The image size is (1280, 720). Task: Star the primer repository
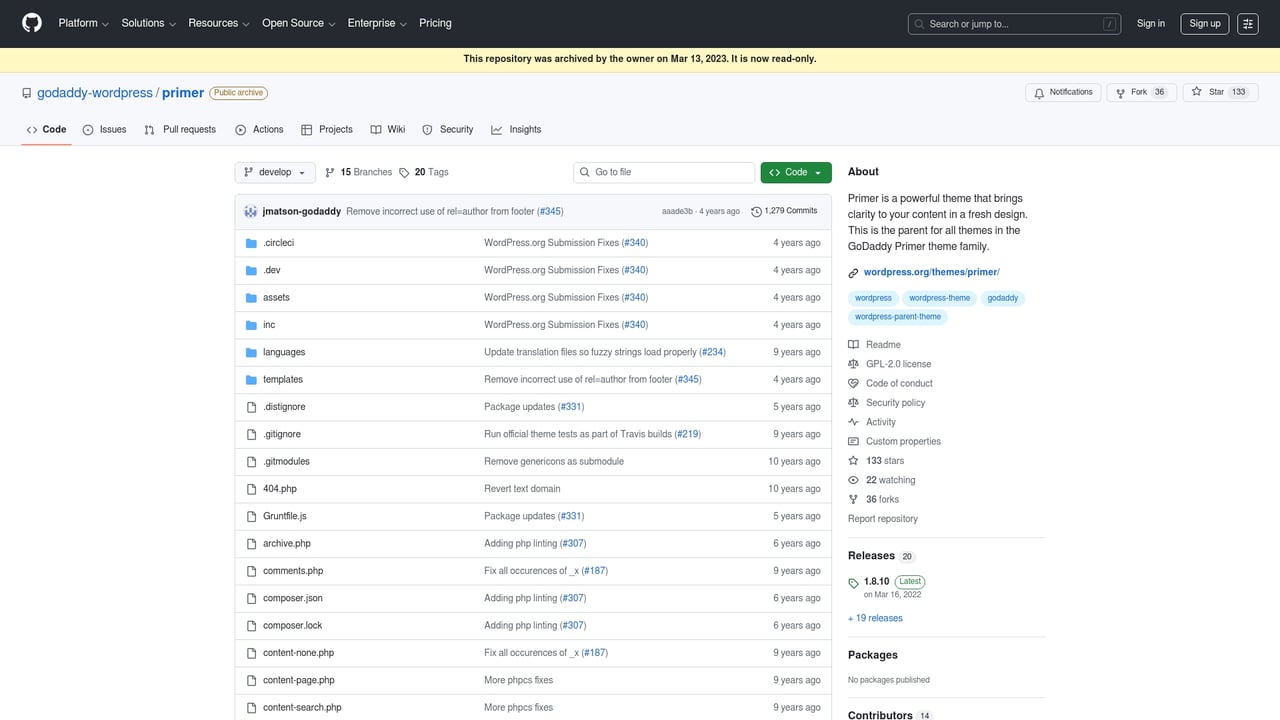[1219, 91]
